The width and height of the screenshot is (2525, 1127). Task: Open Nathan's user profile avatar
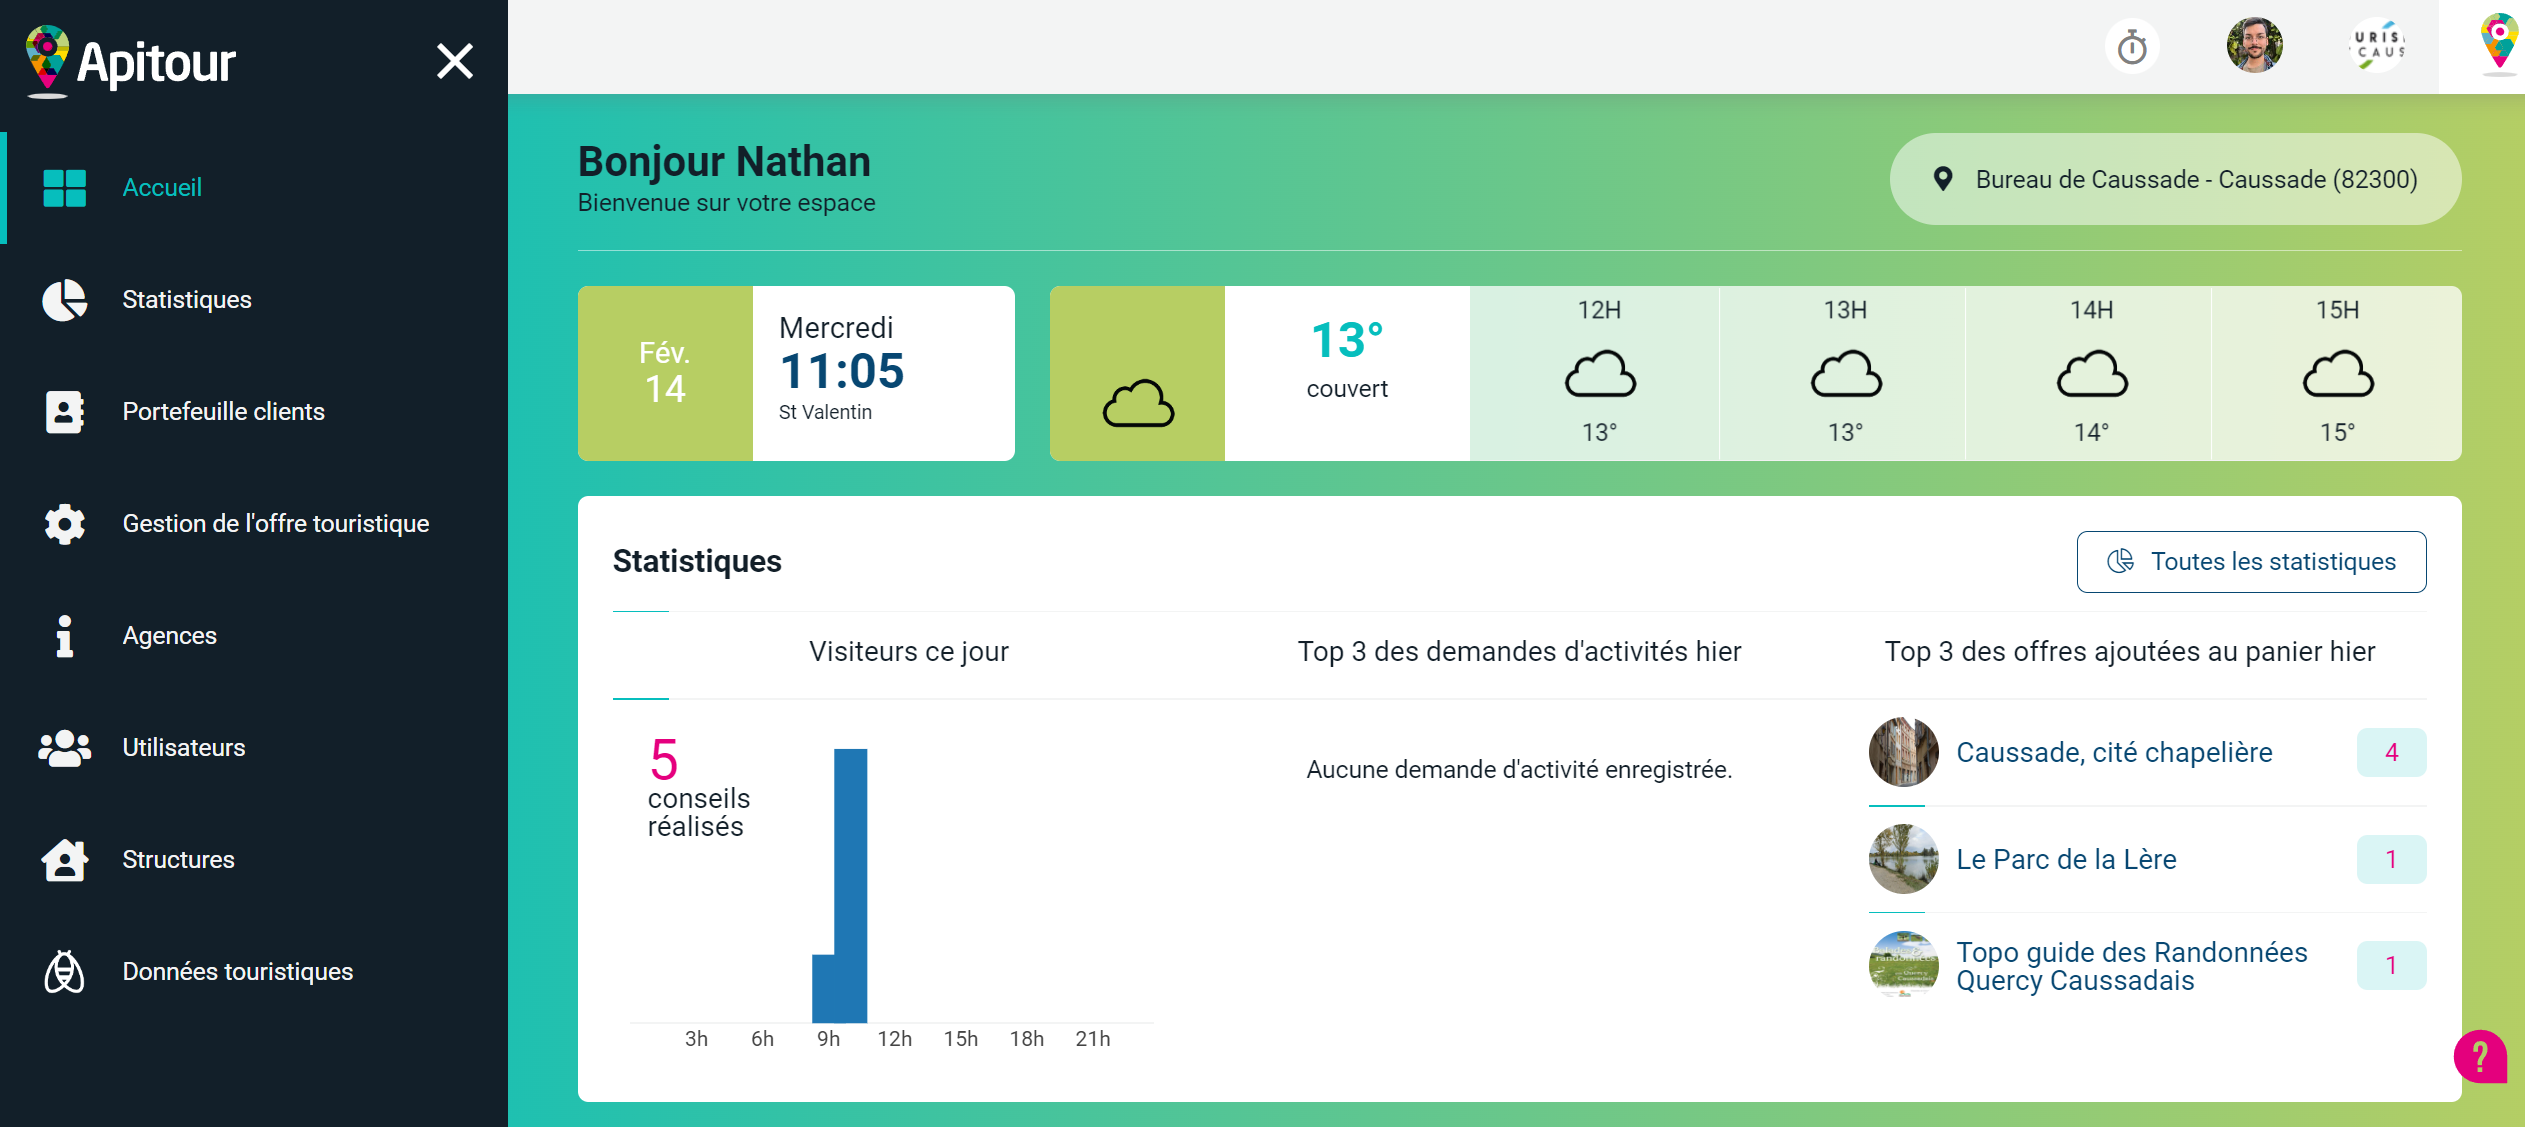coord(2254,46)
